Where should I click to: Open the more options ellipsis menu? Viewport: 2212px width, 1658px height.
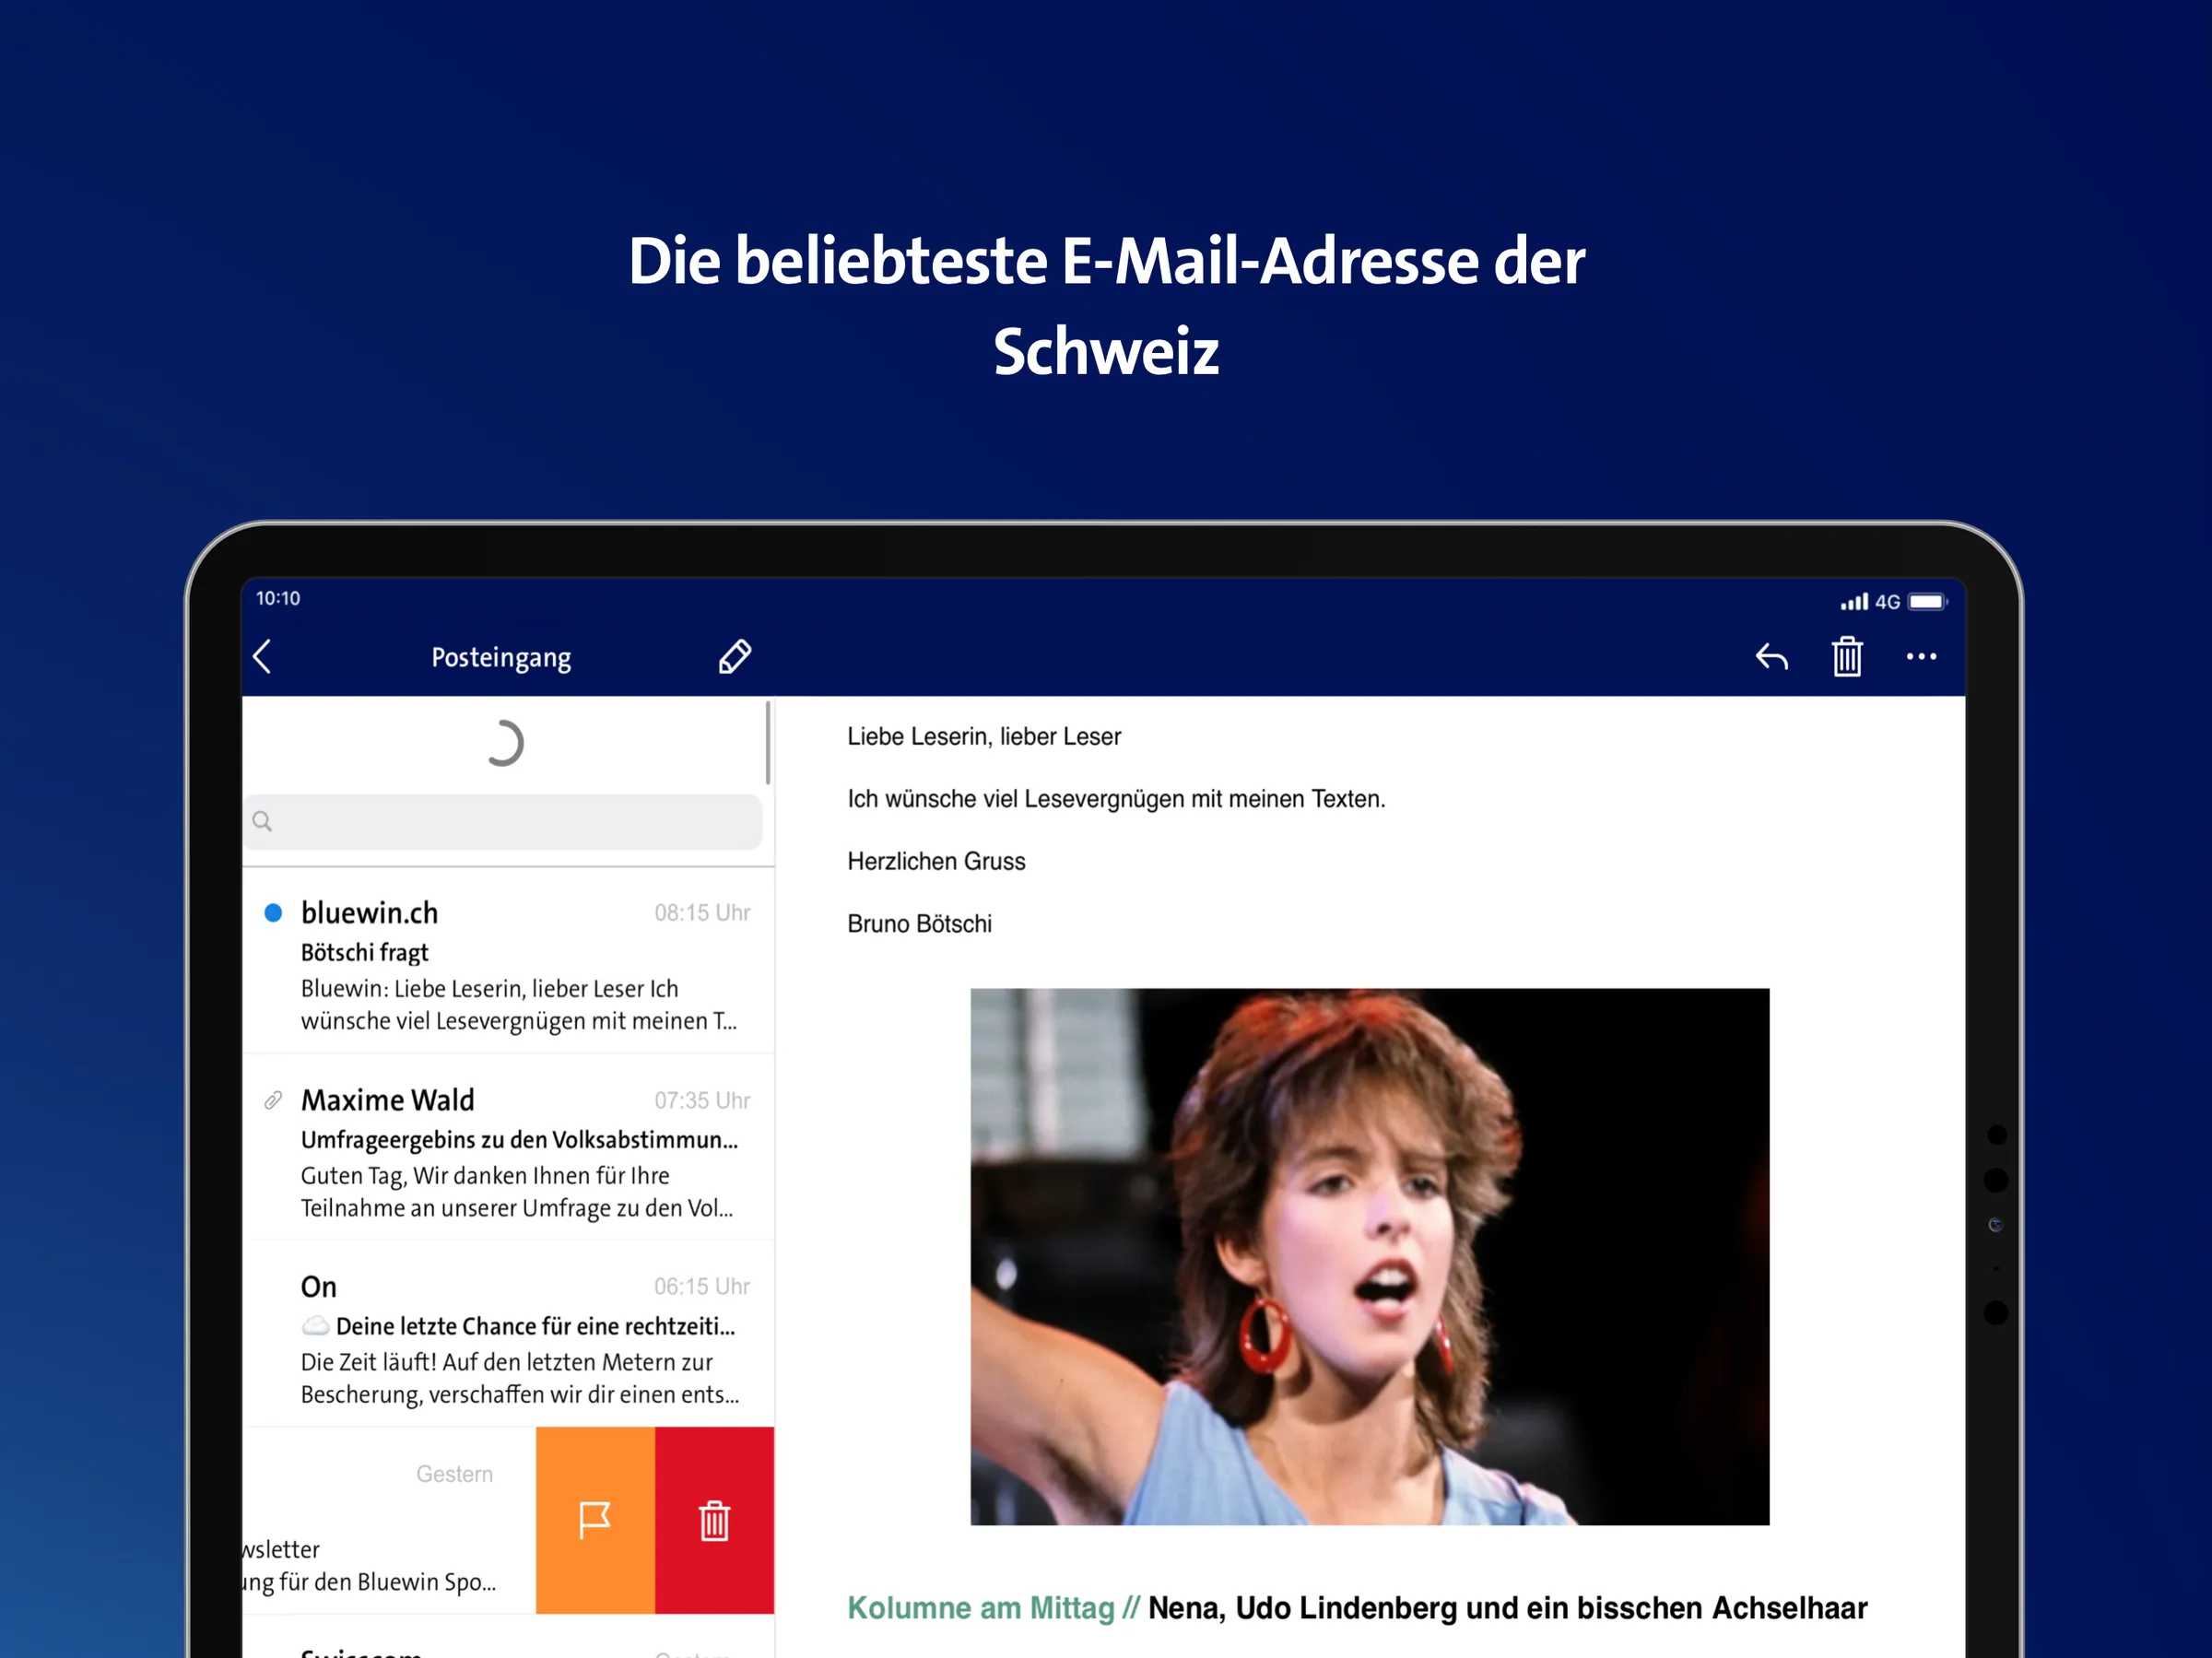pos(1922,657)
